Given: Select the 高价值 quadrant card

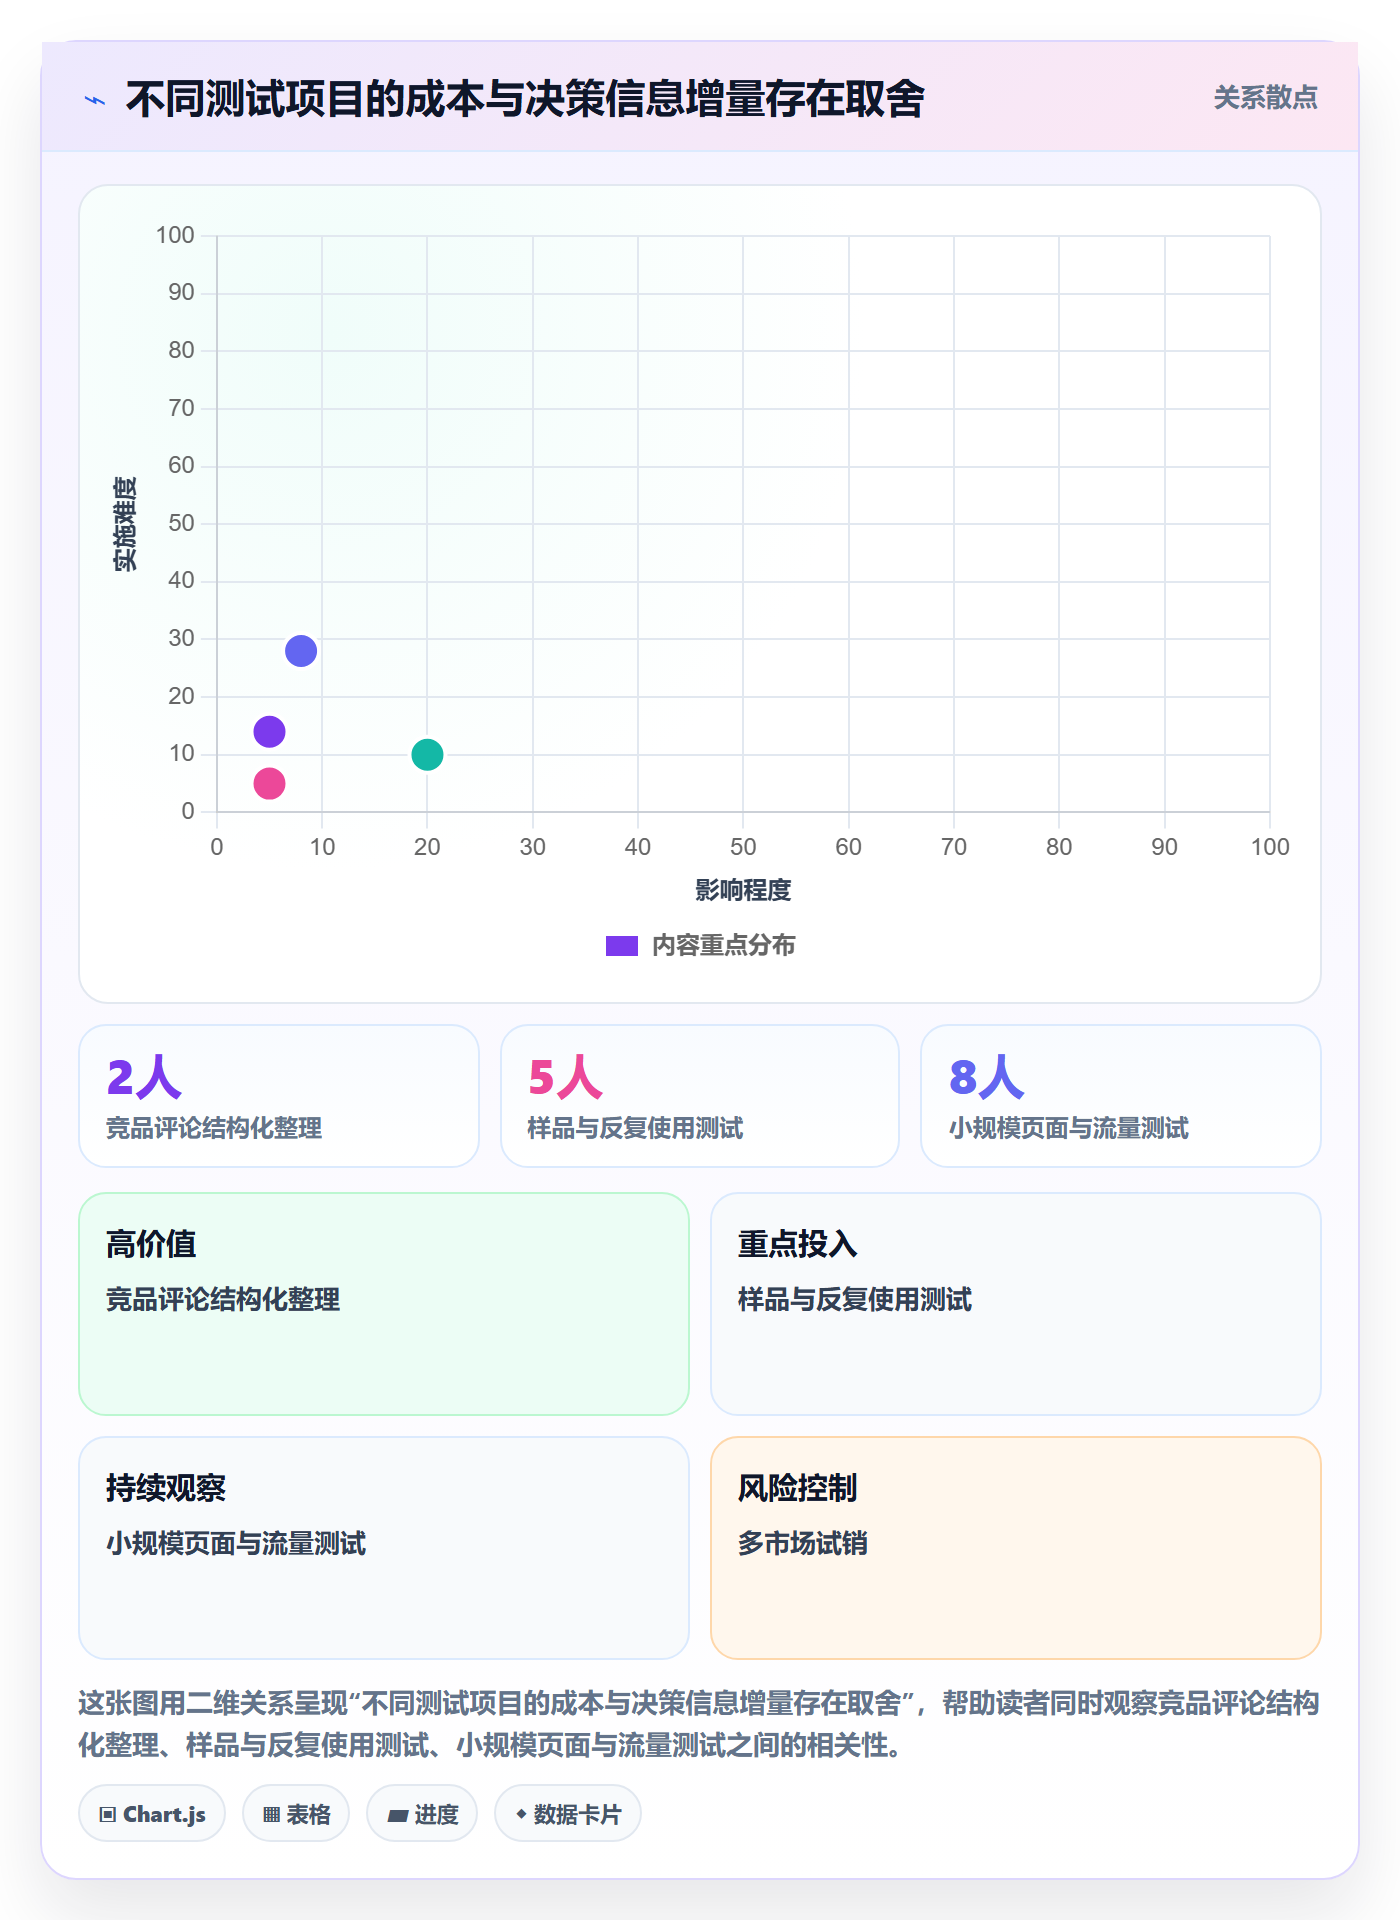Looking at the screenshot, I should point(384,1304).
